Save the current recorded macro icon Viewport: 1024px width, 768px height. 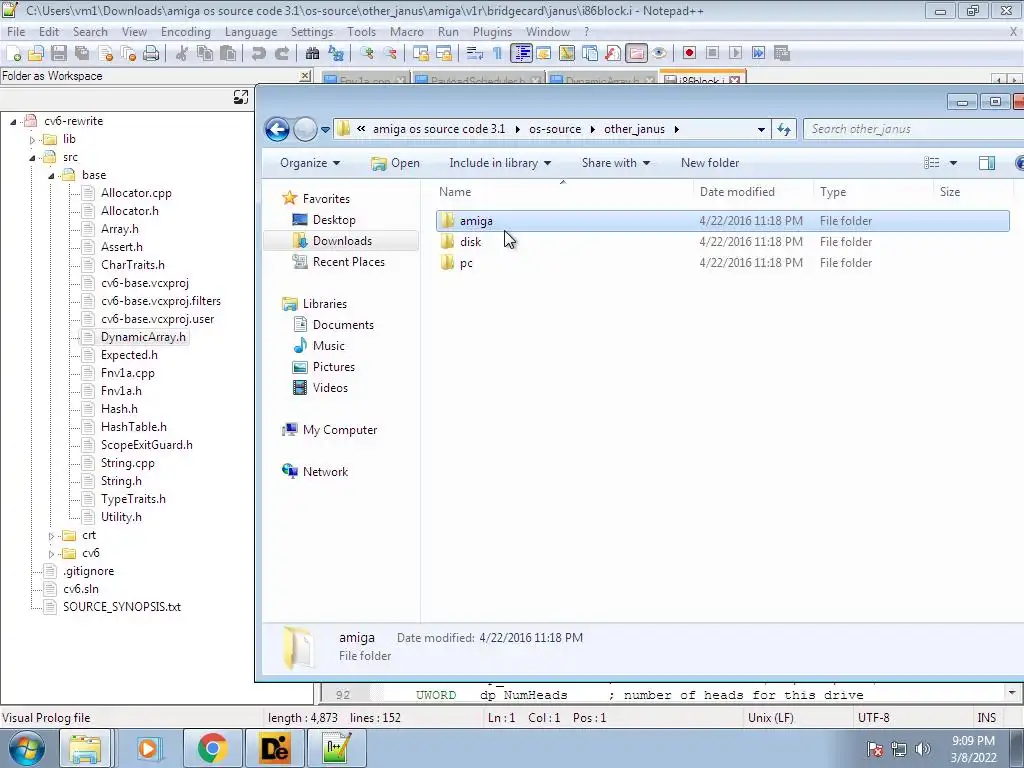(x=782, y=54)
